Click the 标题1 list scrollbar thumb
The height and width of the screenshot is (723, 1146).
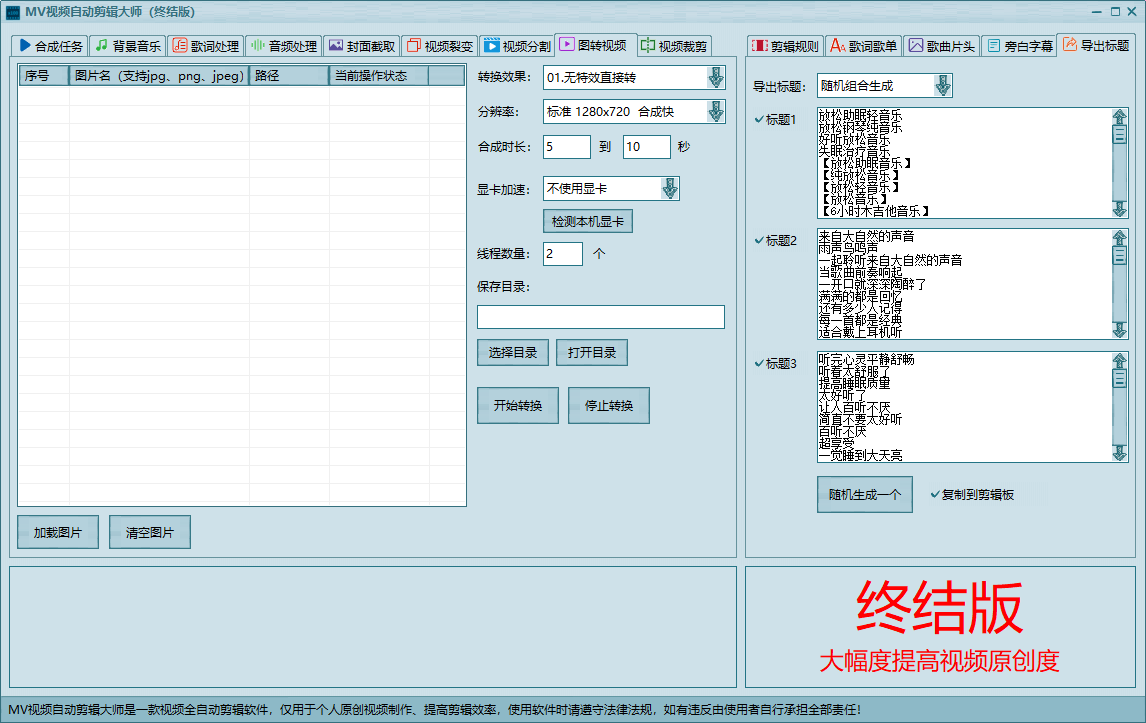(x=1119, y=135)
